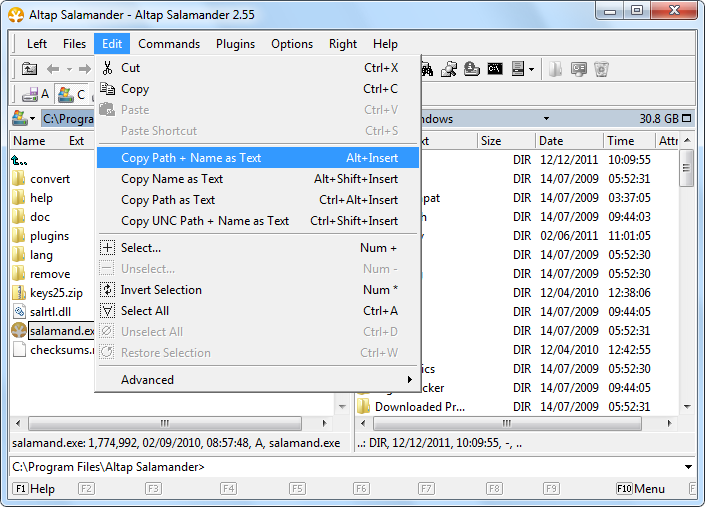Open the user menu dropdown arrow
The width and height of the screenshot is (705, 507).
pyautogui.click(x=531, y=69)
